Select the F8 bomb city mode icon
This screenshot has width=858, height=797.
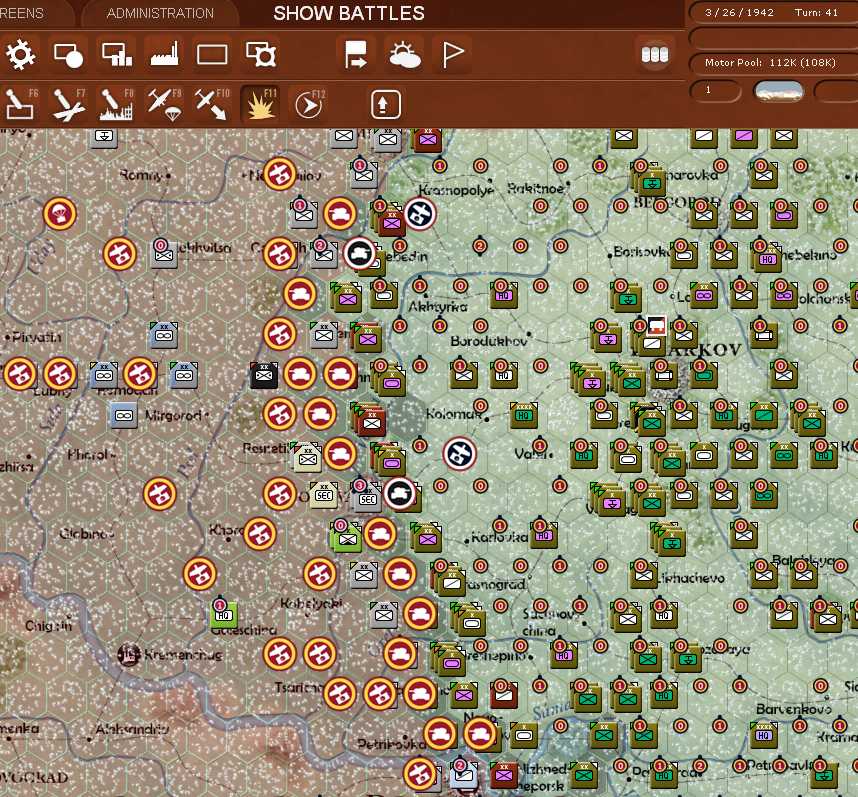coord(117,104)
